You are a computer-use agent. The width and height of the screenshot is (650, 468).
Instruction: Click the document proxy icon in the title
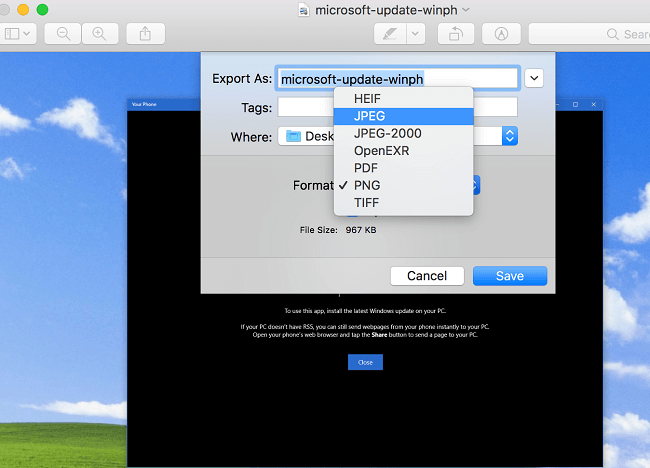click(304, 10)
